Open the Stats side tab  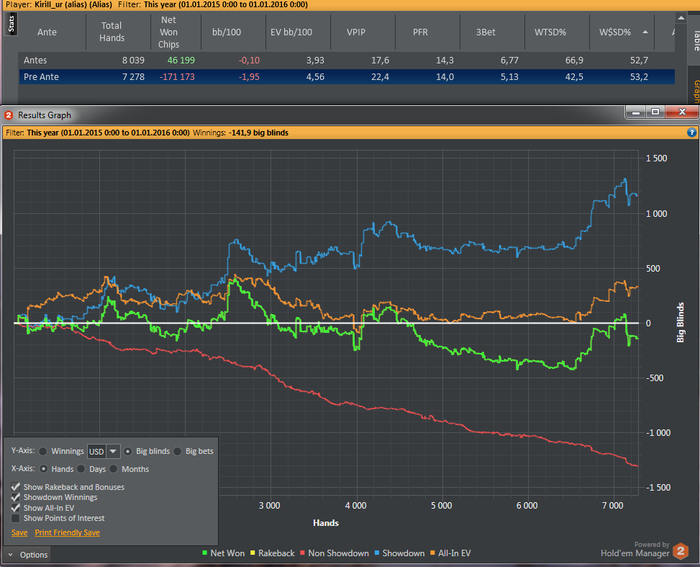[12, 24]
